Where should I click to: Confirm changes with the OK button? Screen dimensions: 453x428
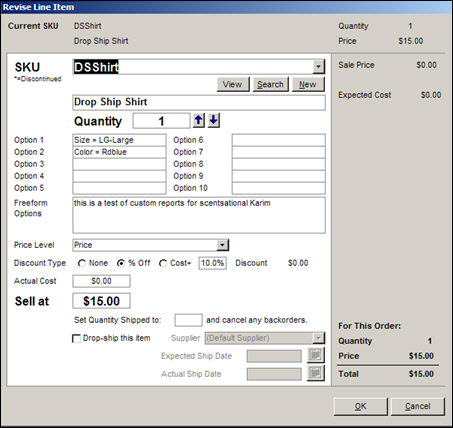(x=360, y=406)
